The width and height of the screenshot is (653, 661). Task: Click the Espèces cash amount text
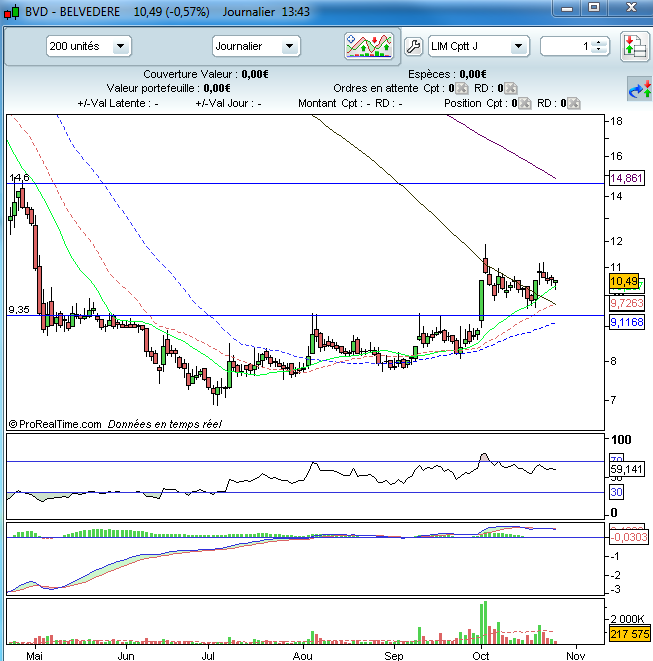pyautogui.click(x=473, y=74)
